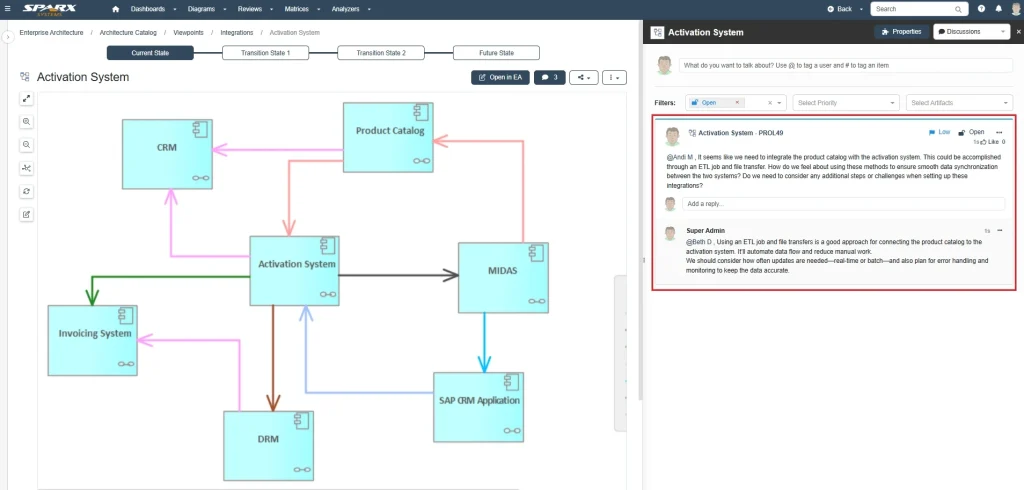Image resolution: width=1024 pixels, height=490 pixels.
Task: Expand the Dashboards menu
Action: (x=153, y=9)
